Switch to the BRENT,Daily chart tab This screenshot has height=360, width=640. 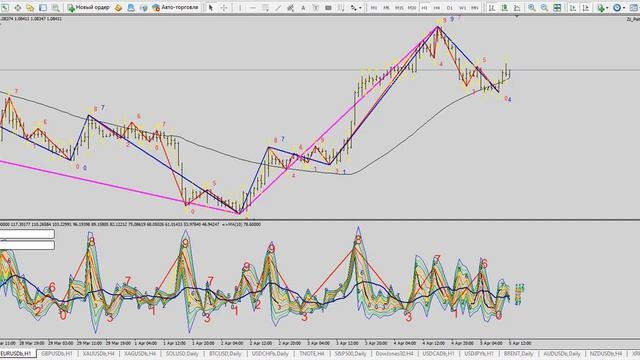coord(518,353)
